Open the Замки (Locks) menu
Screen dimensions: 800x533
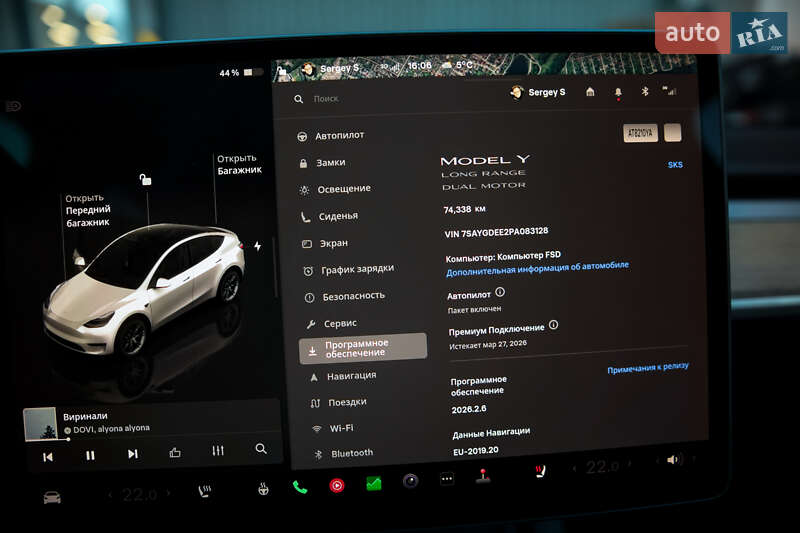click(322, 163)
